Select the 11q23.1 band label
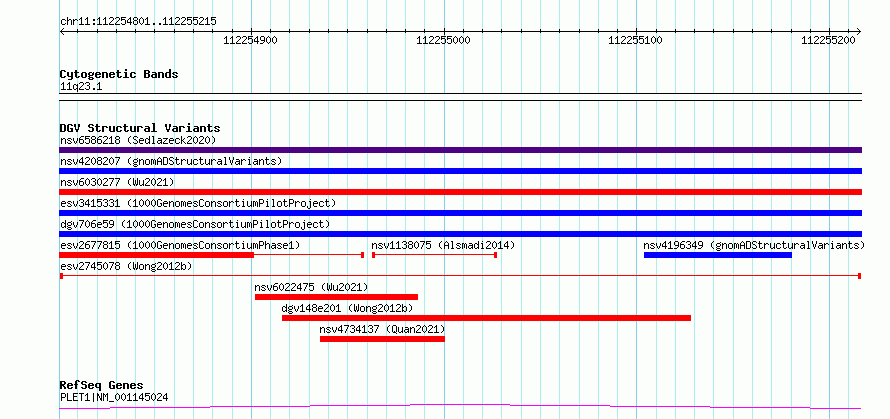 [x=81, y=87]
